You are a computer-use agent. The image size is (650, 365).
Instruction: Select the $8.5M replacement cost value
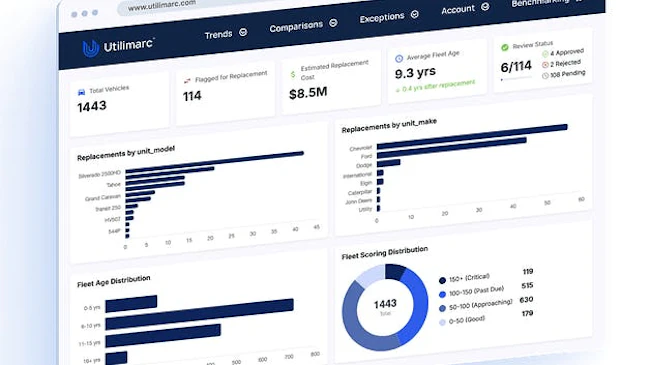308,93
